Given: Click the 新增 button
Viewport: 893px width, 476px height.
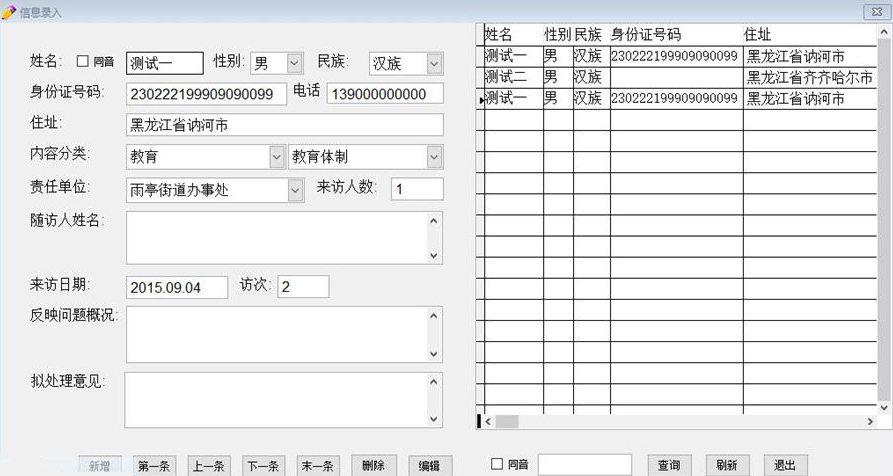Looking at the screenshot, I should (100, 466).
